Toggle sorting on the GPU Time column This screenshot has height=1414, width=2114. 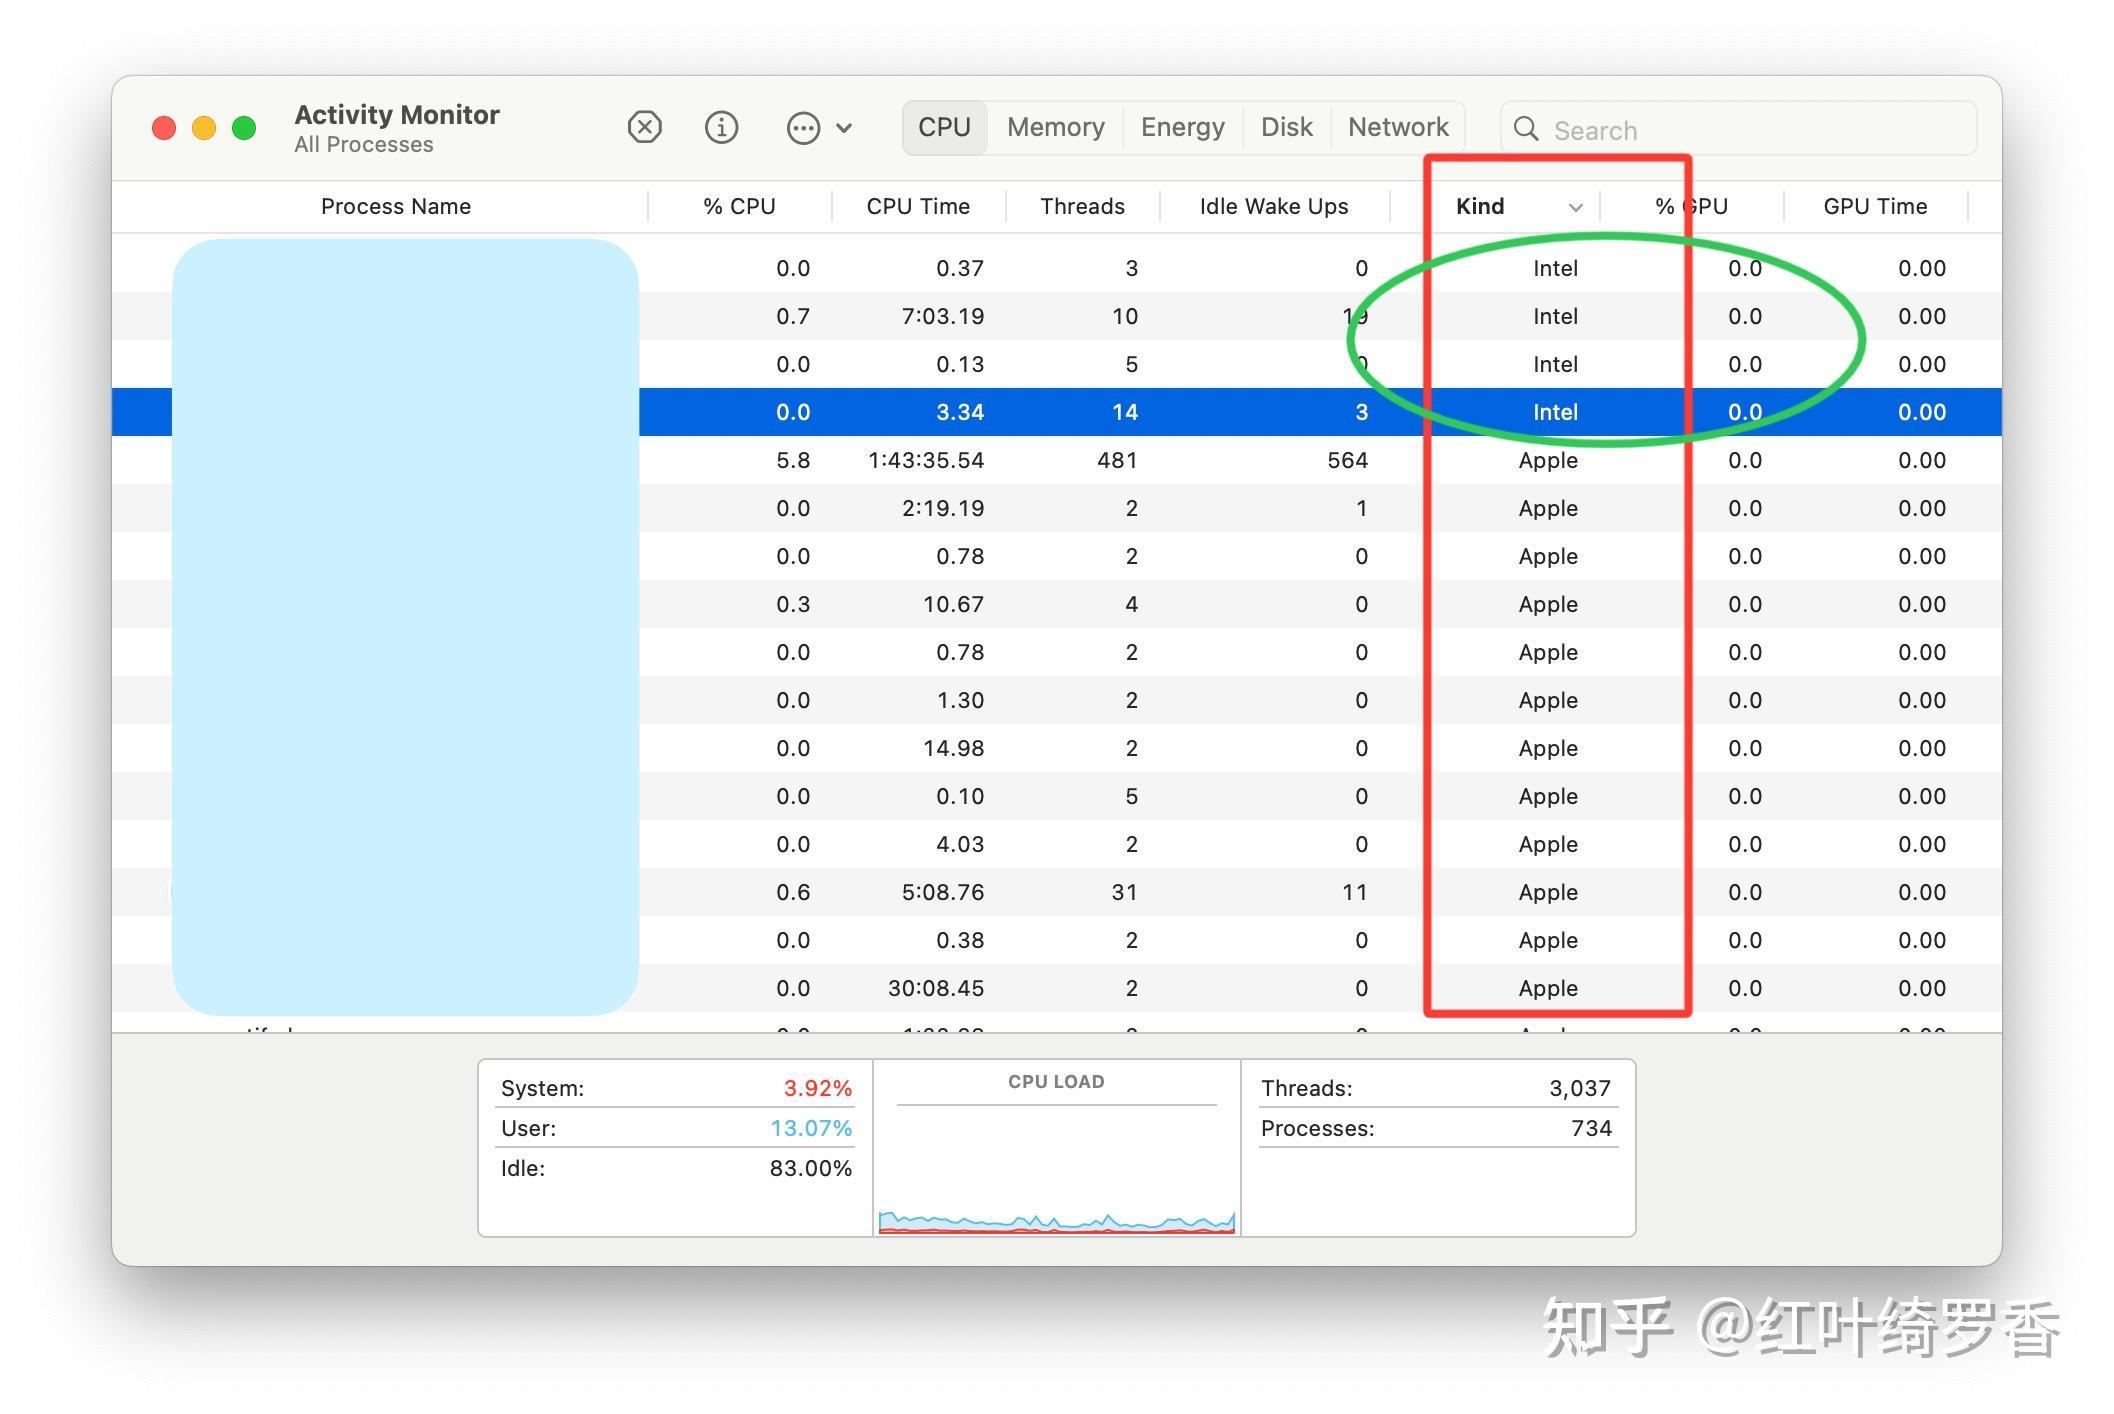tap(1875, 206)
